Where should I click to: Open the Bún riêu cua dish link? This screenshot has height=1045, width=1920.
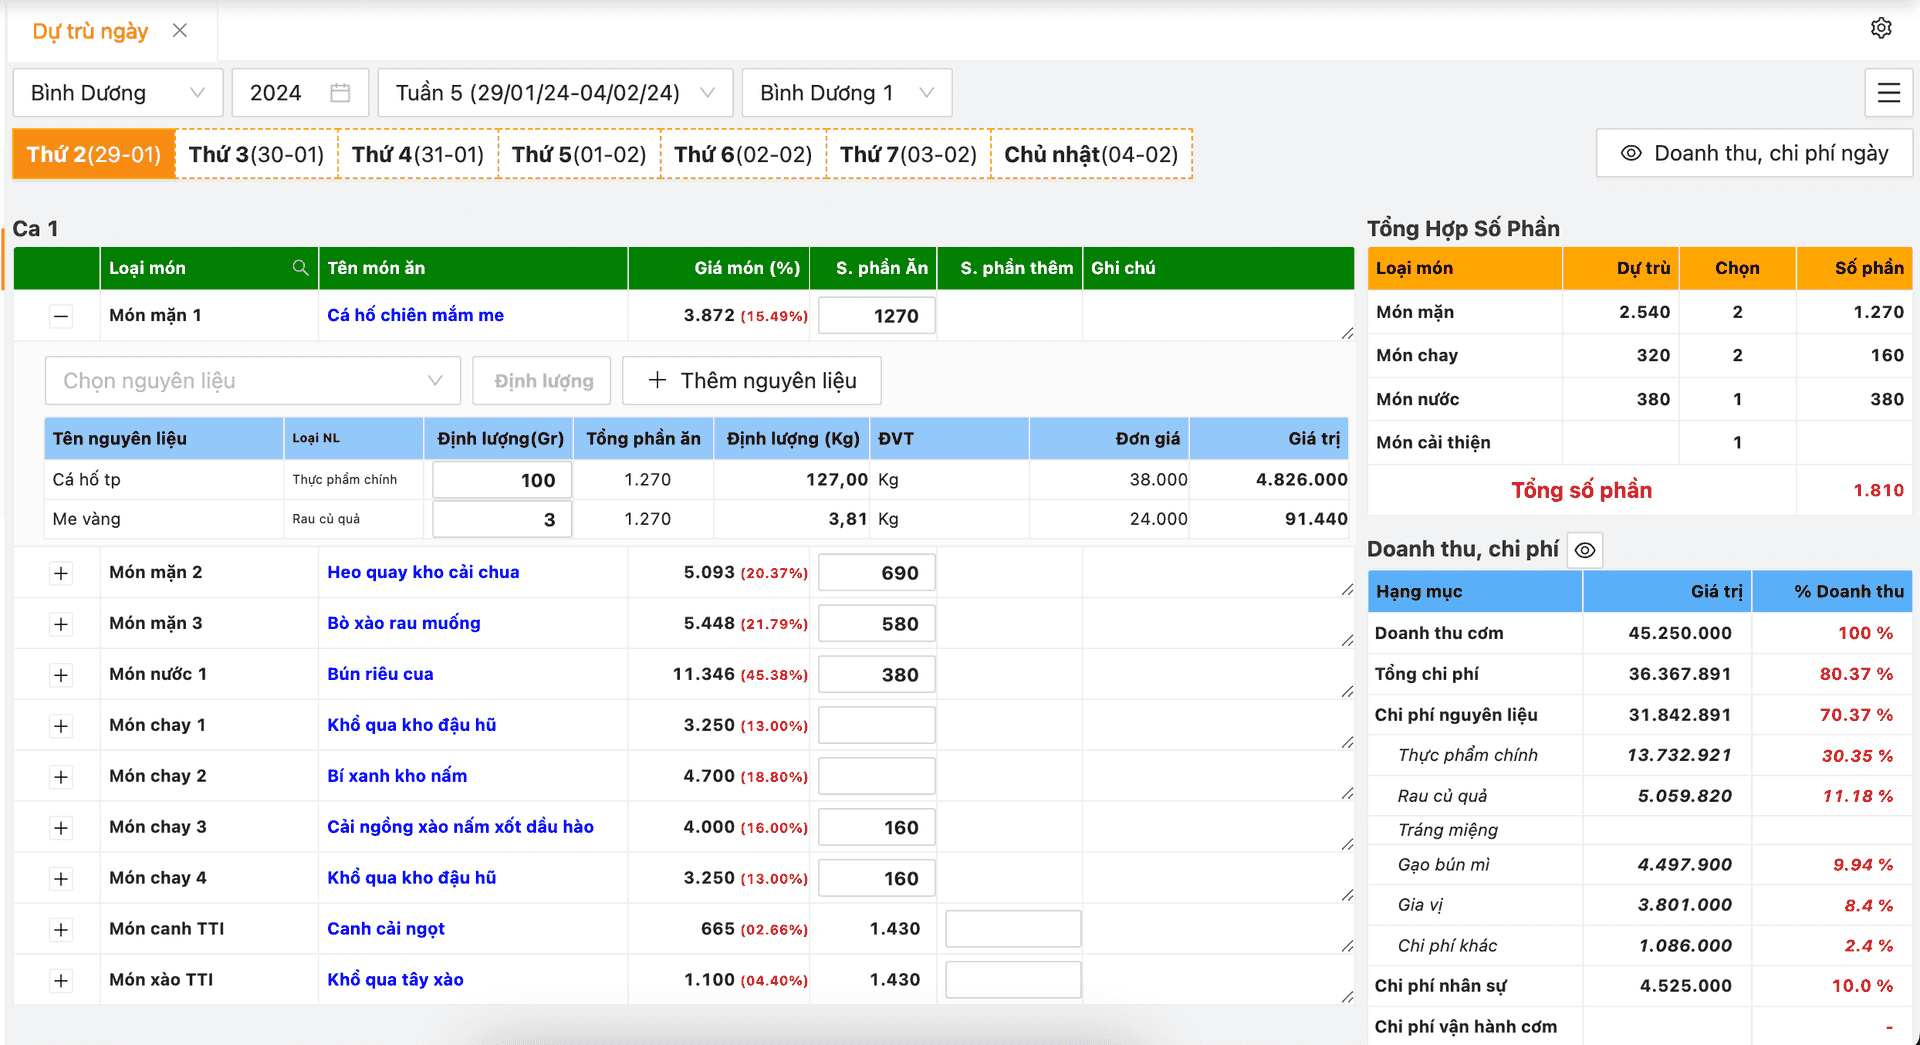[x=380, y=674]
